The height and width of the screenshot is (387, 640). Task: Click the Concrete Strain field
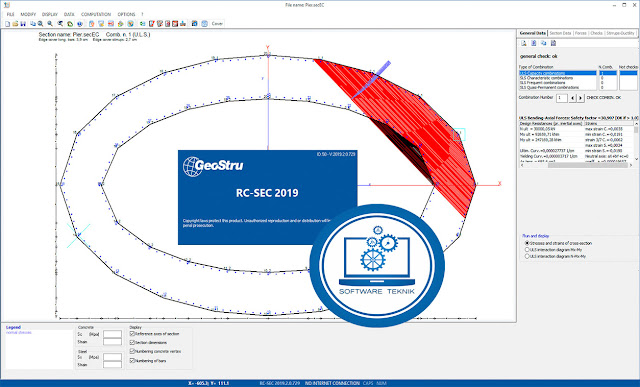click(x=112, y=342)
